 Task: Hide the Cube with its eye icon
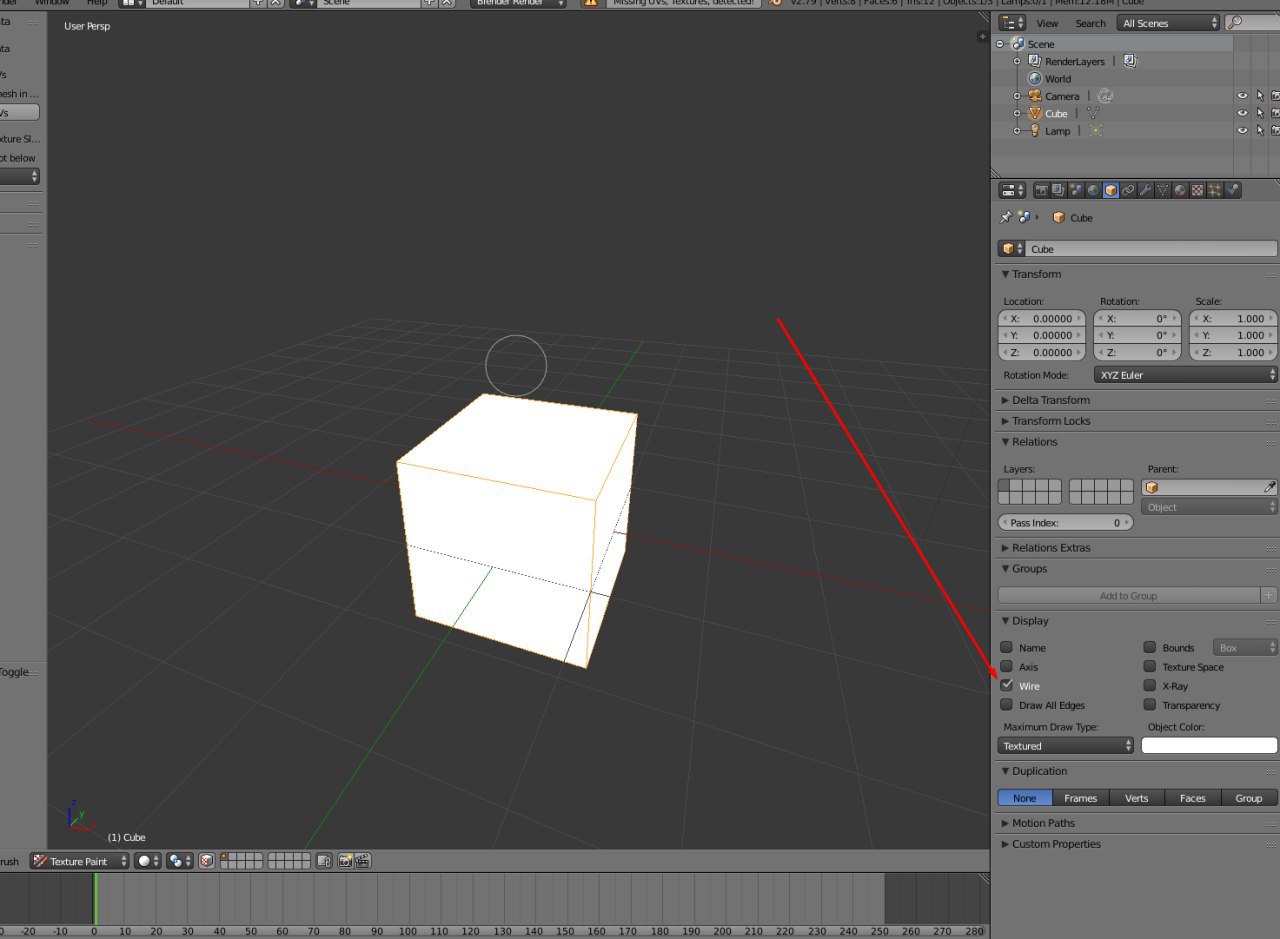1242,113
